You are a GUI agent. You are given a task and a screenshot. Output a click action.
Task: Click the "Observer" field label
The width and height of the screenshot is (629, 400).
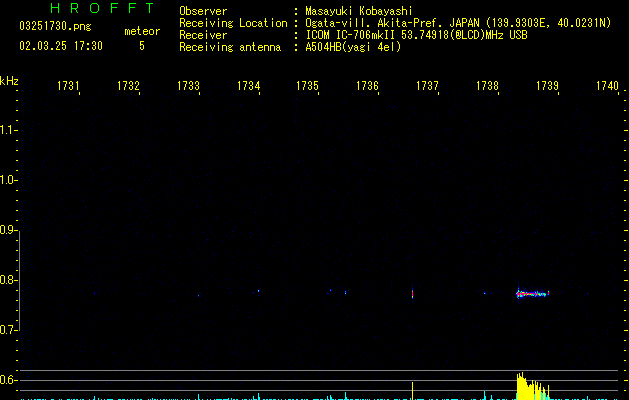click(x=203, y=11)
